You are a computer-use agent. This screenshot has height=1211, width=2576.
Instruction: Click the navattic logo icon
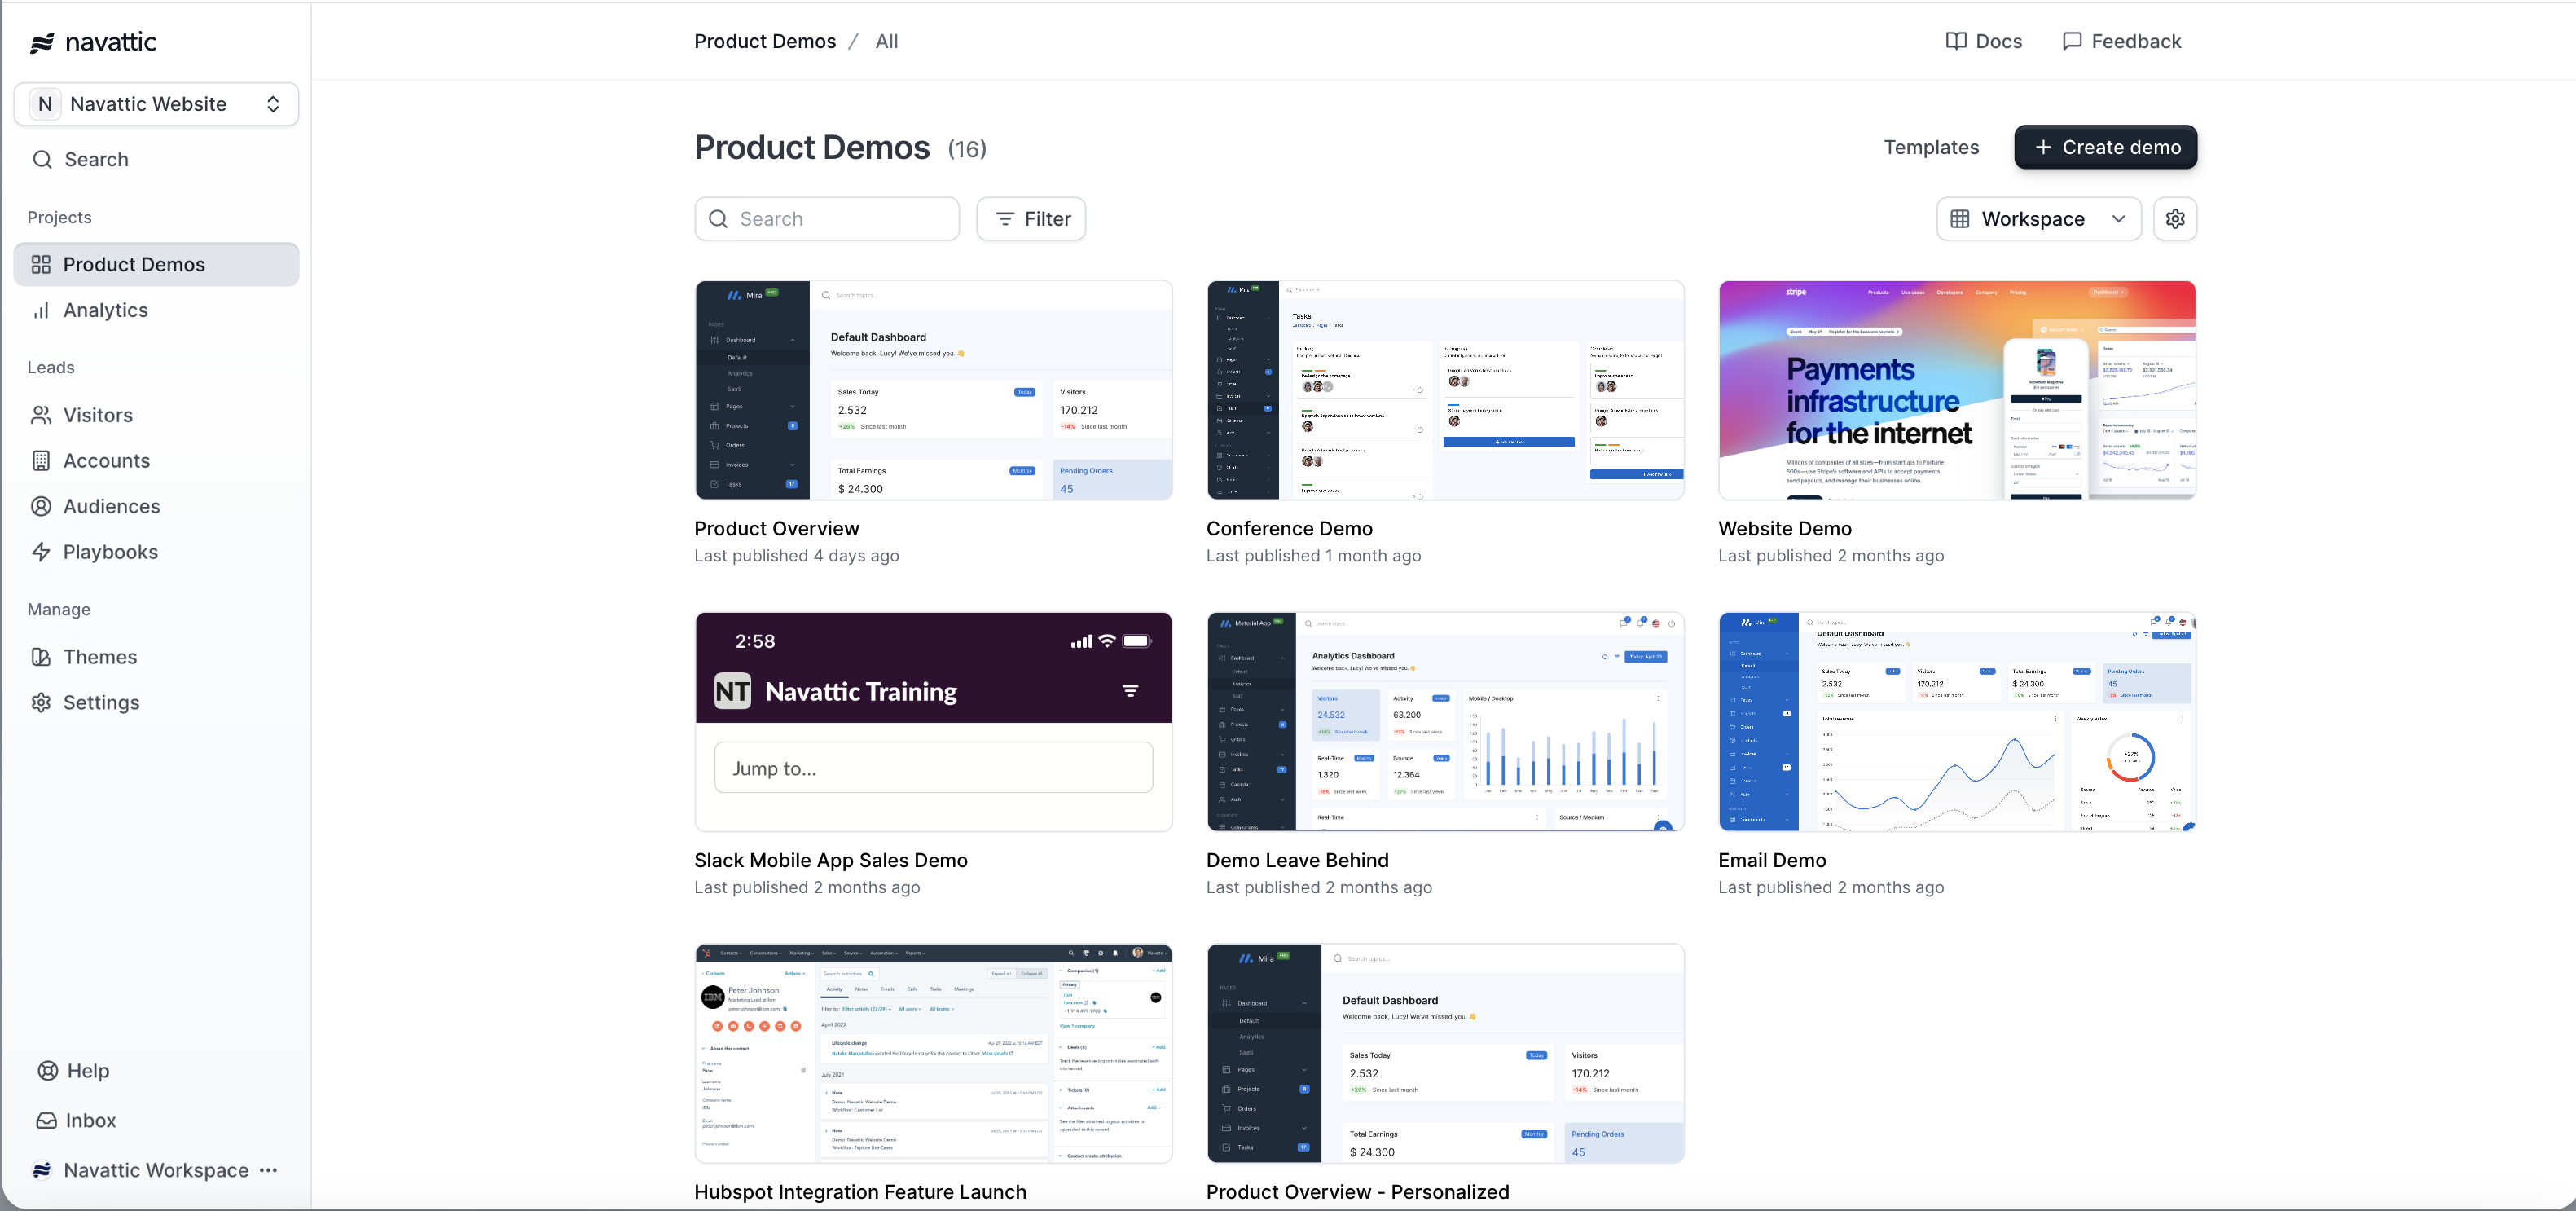click(42, 42)
